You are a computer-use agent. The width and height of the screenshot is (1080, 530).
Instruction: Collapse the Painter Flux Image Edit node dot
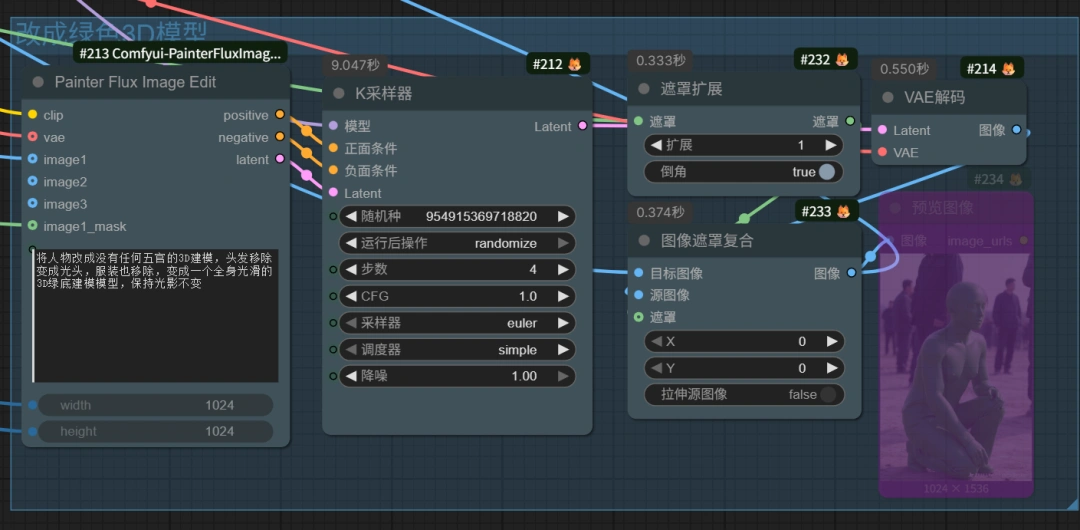(37, 82)
